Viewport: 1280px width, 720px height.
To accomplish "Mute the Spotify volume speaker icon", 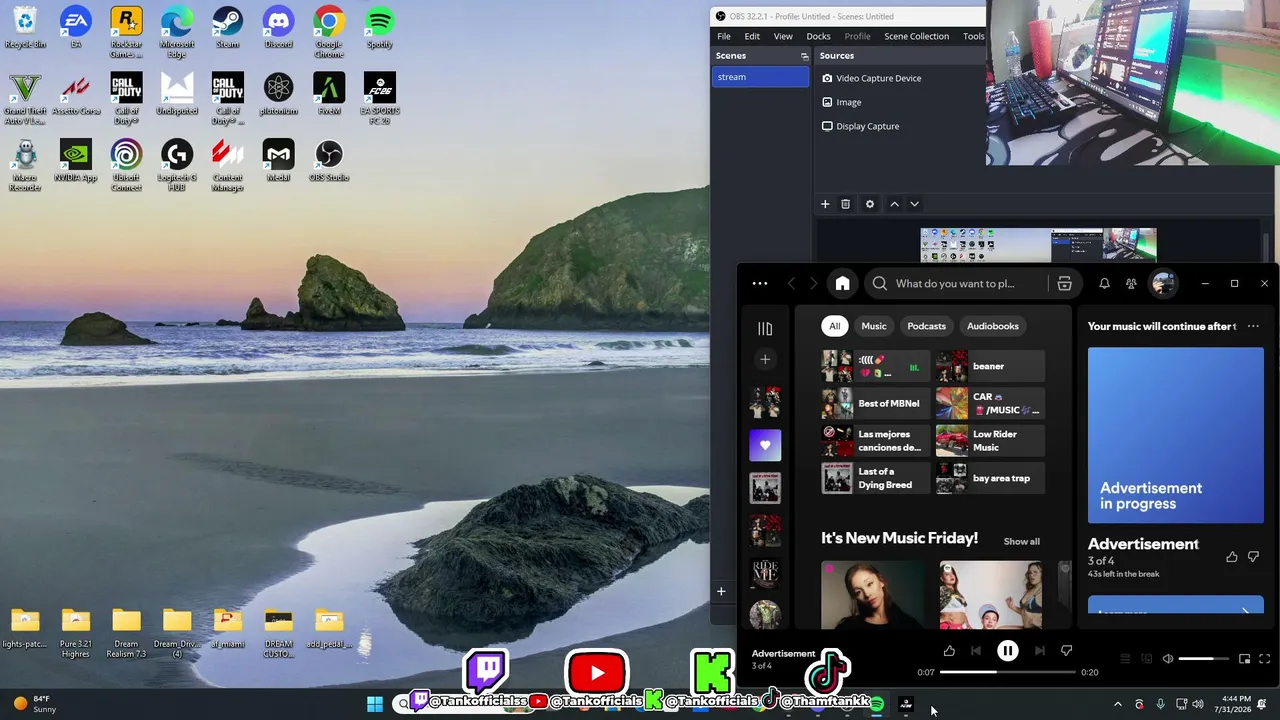I will (x=1167, y=659).
